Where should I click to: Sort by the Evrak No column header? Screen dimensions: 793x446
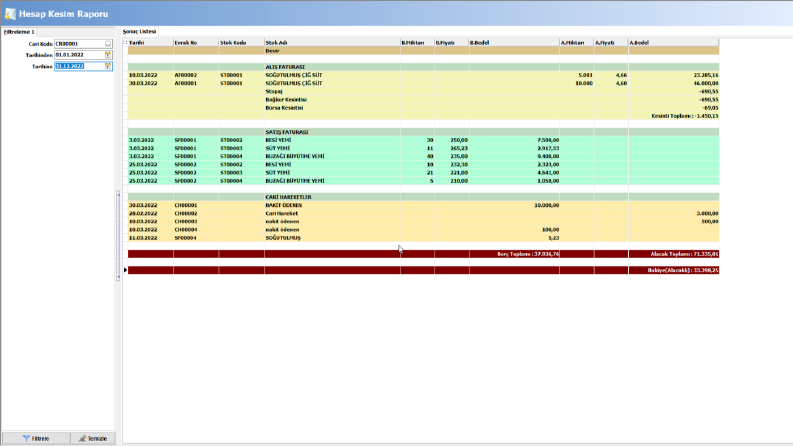click(x=196, y=42)
